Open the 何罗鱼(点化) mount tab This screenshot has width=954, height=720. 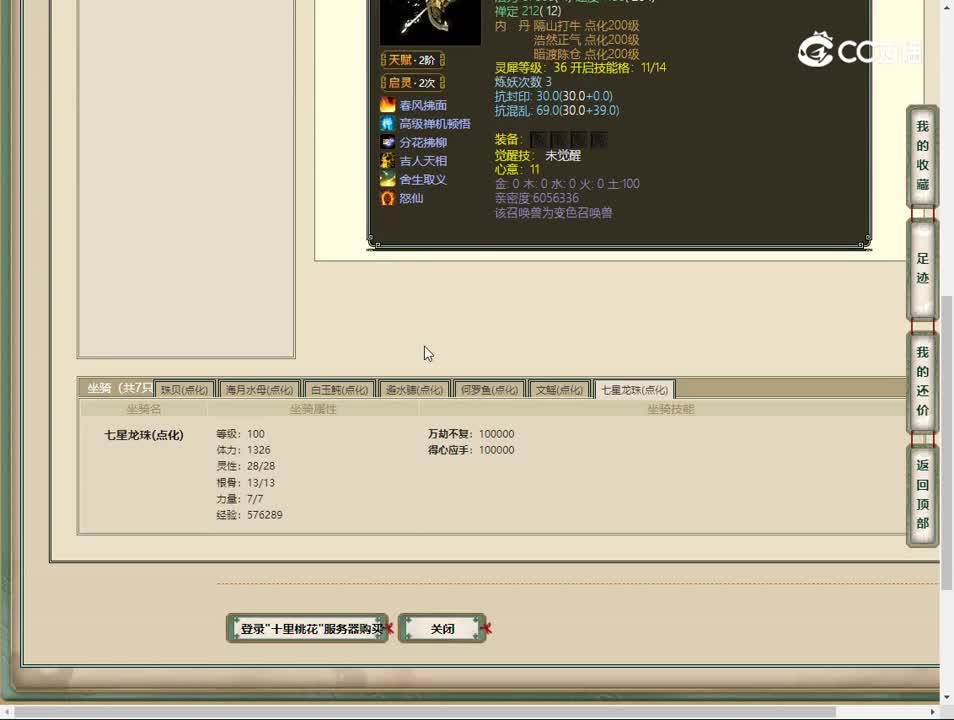pos(489,390)
